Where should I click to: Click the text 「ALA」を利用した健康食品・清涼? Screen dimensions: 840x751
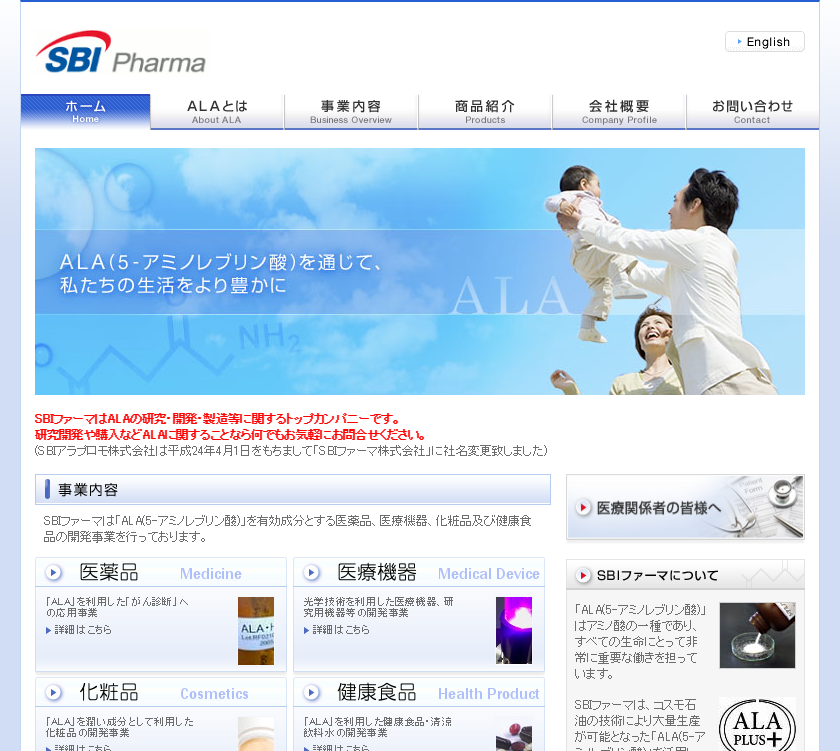click(x=378, y=727)
